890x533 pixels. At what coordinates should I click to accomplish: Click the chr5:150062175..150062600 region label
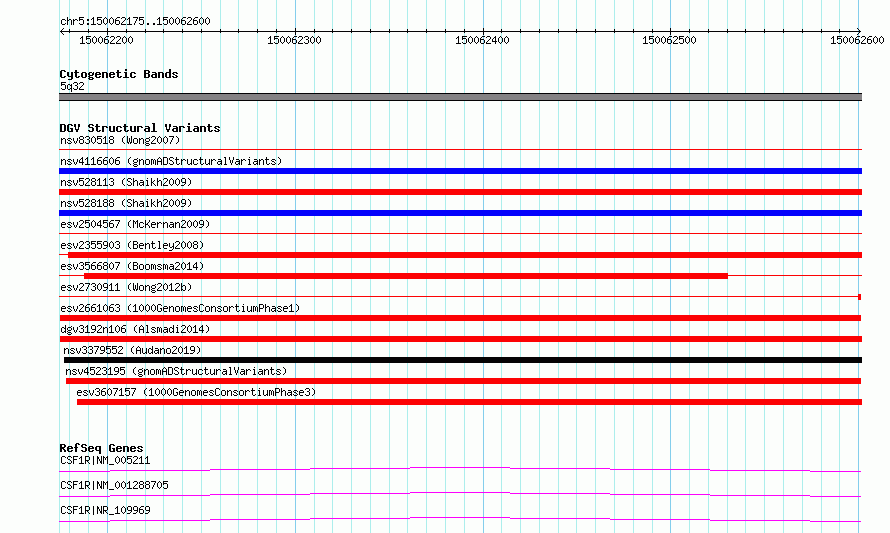coord(135,21)
